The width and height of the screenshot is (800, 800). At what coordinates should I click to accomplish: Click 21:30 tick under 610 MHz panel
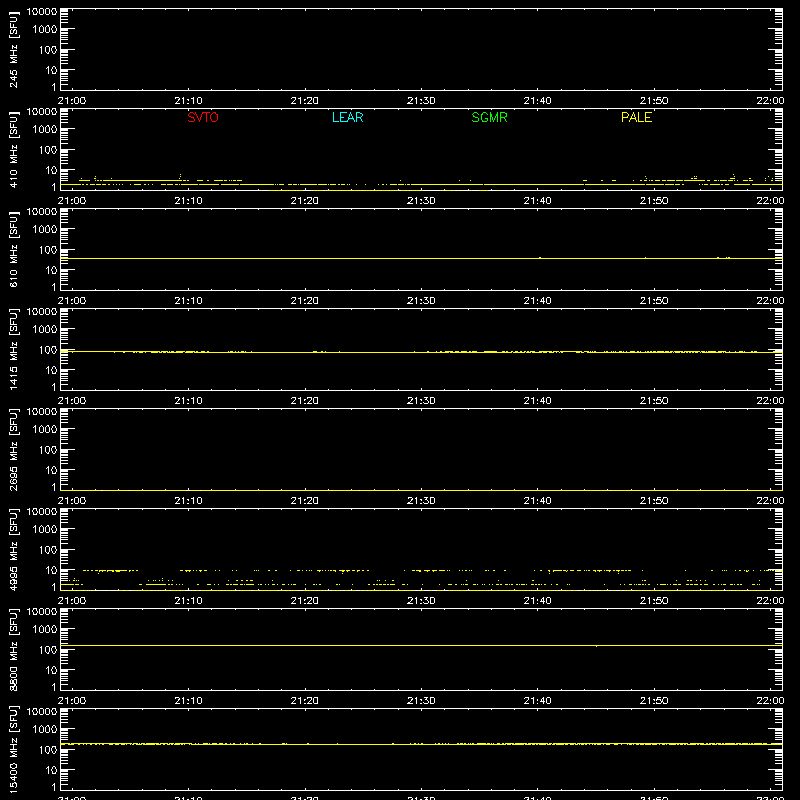(421, 301)
